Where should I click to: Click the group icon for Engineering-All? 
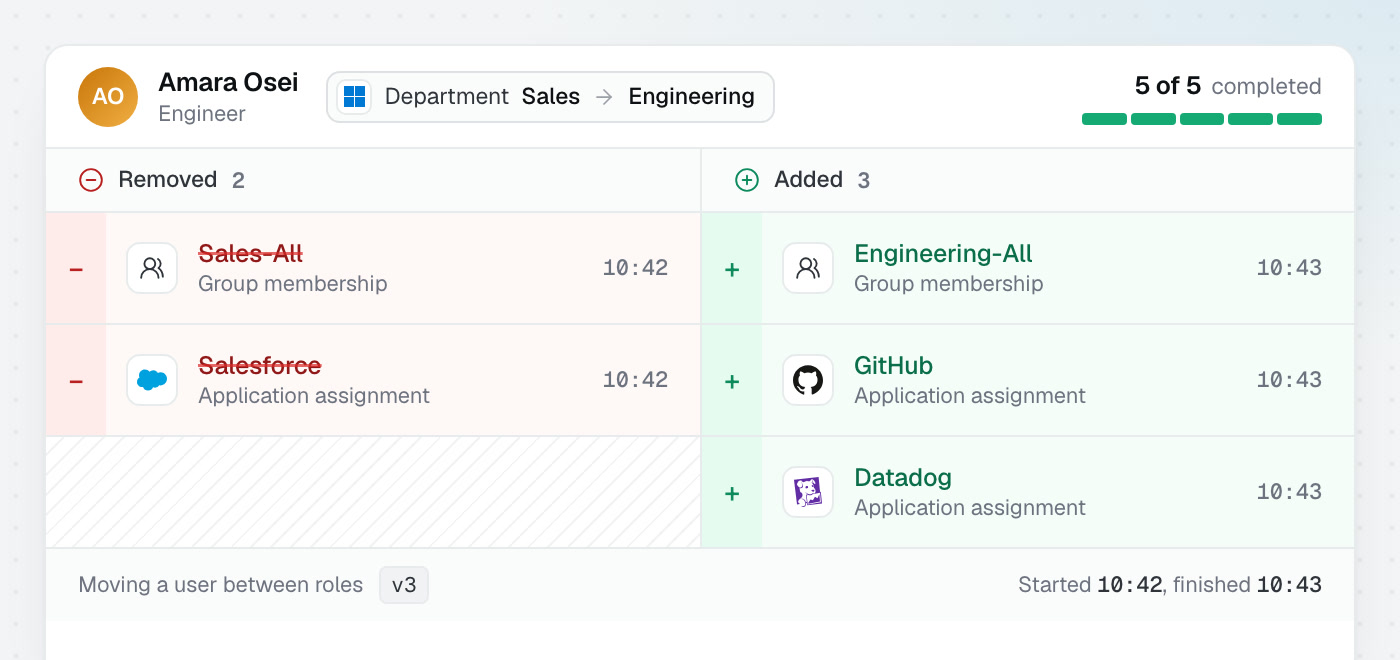[808, 268]
